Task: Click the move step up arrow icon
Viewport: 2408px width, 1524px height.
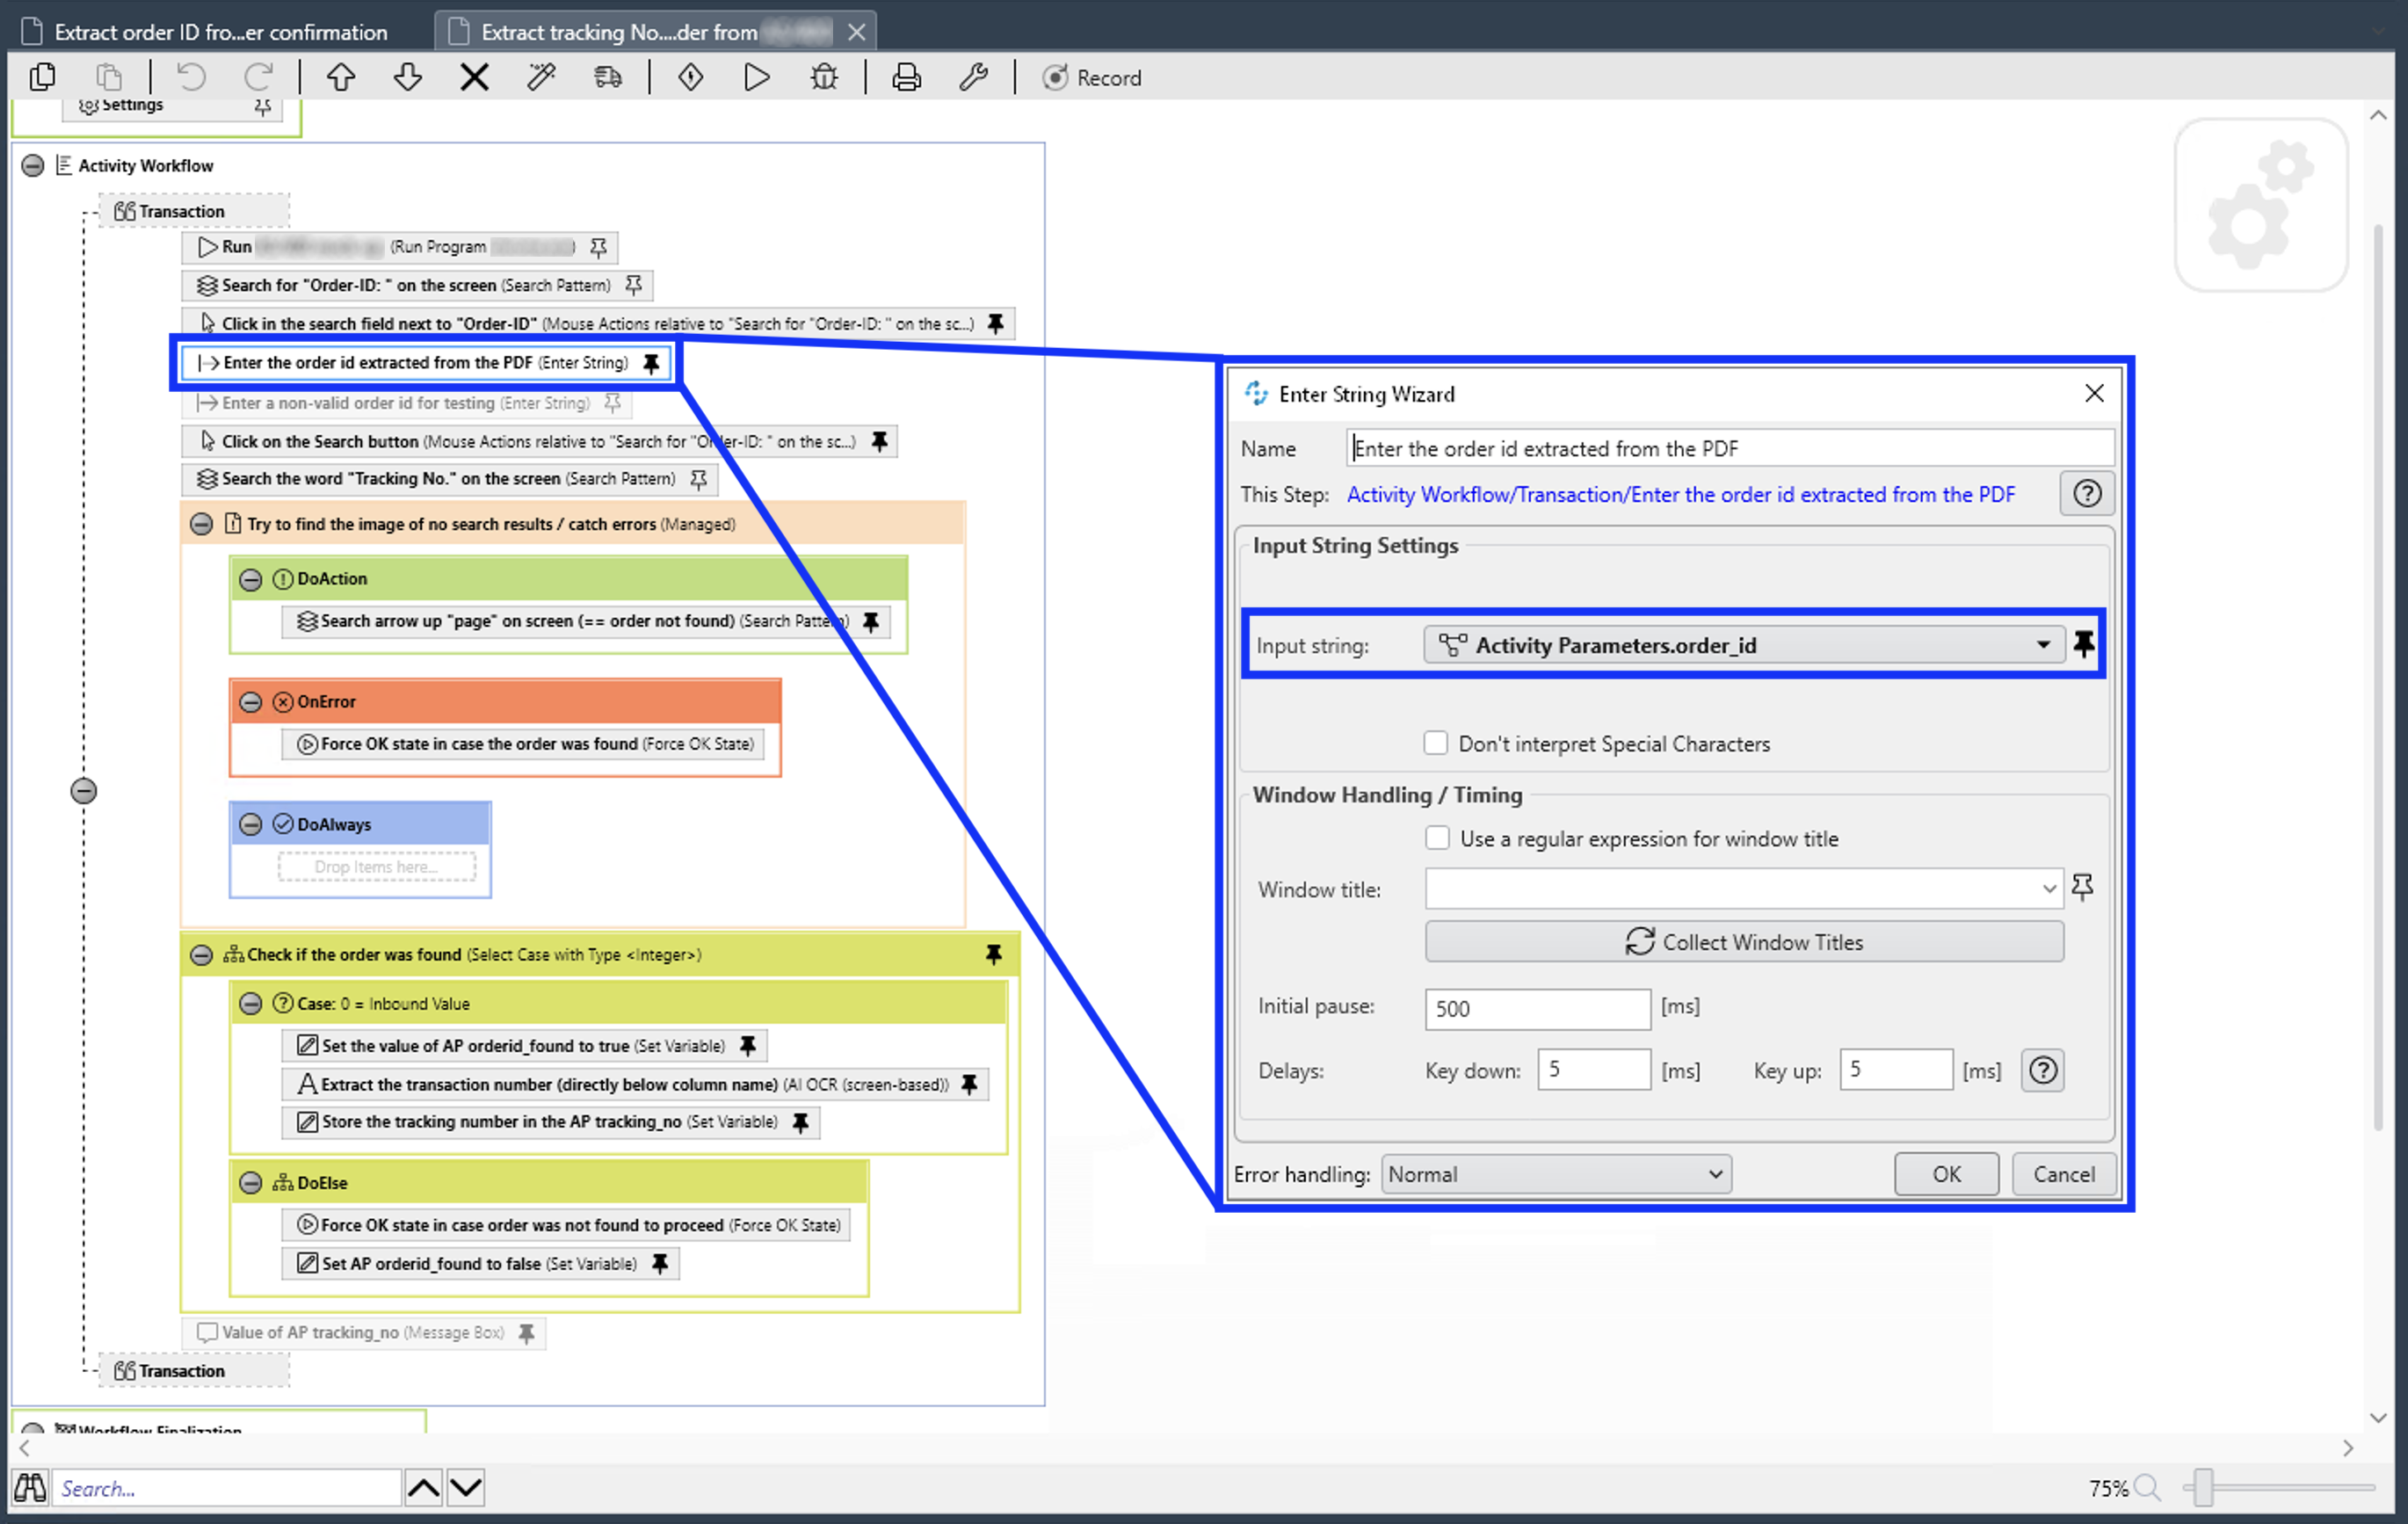Action: (x=341, y=77)
